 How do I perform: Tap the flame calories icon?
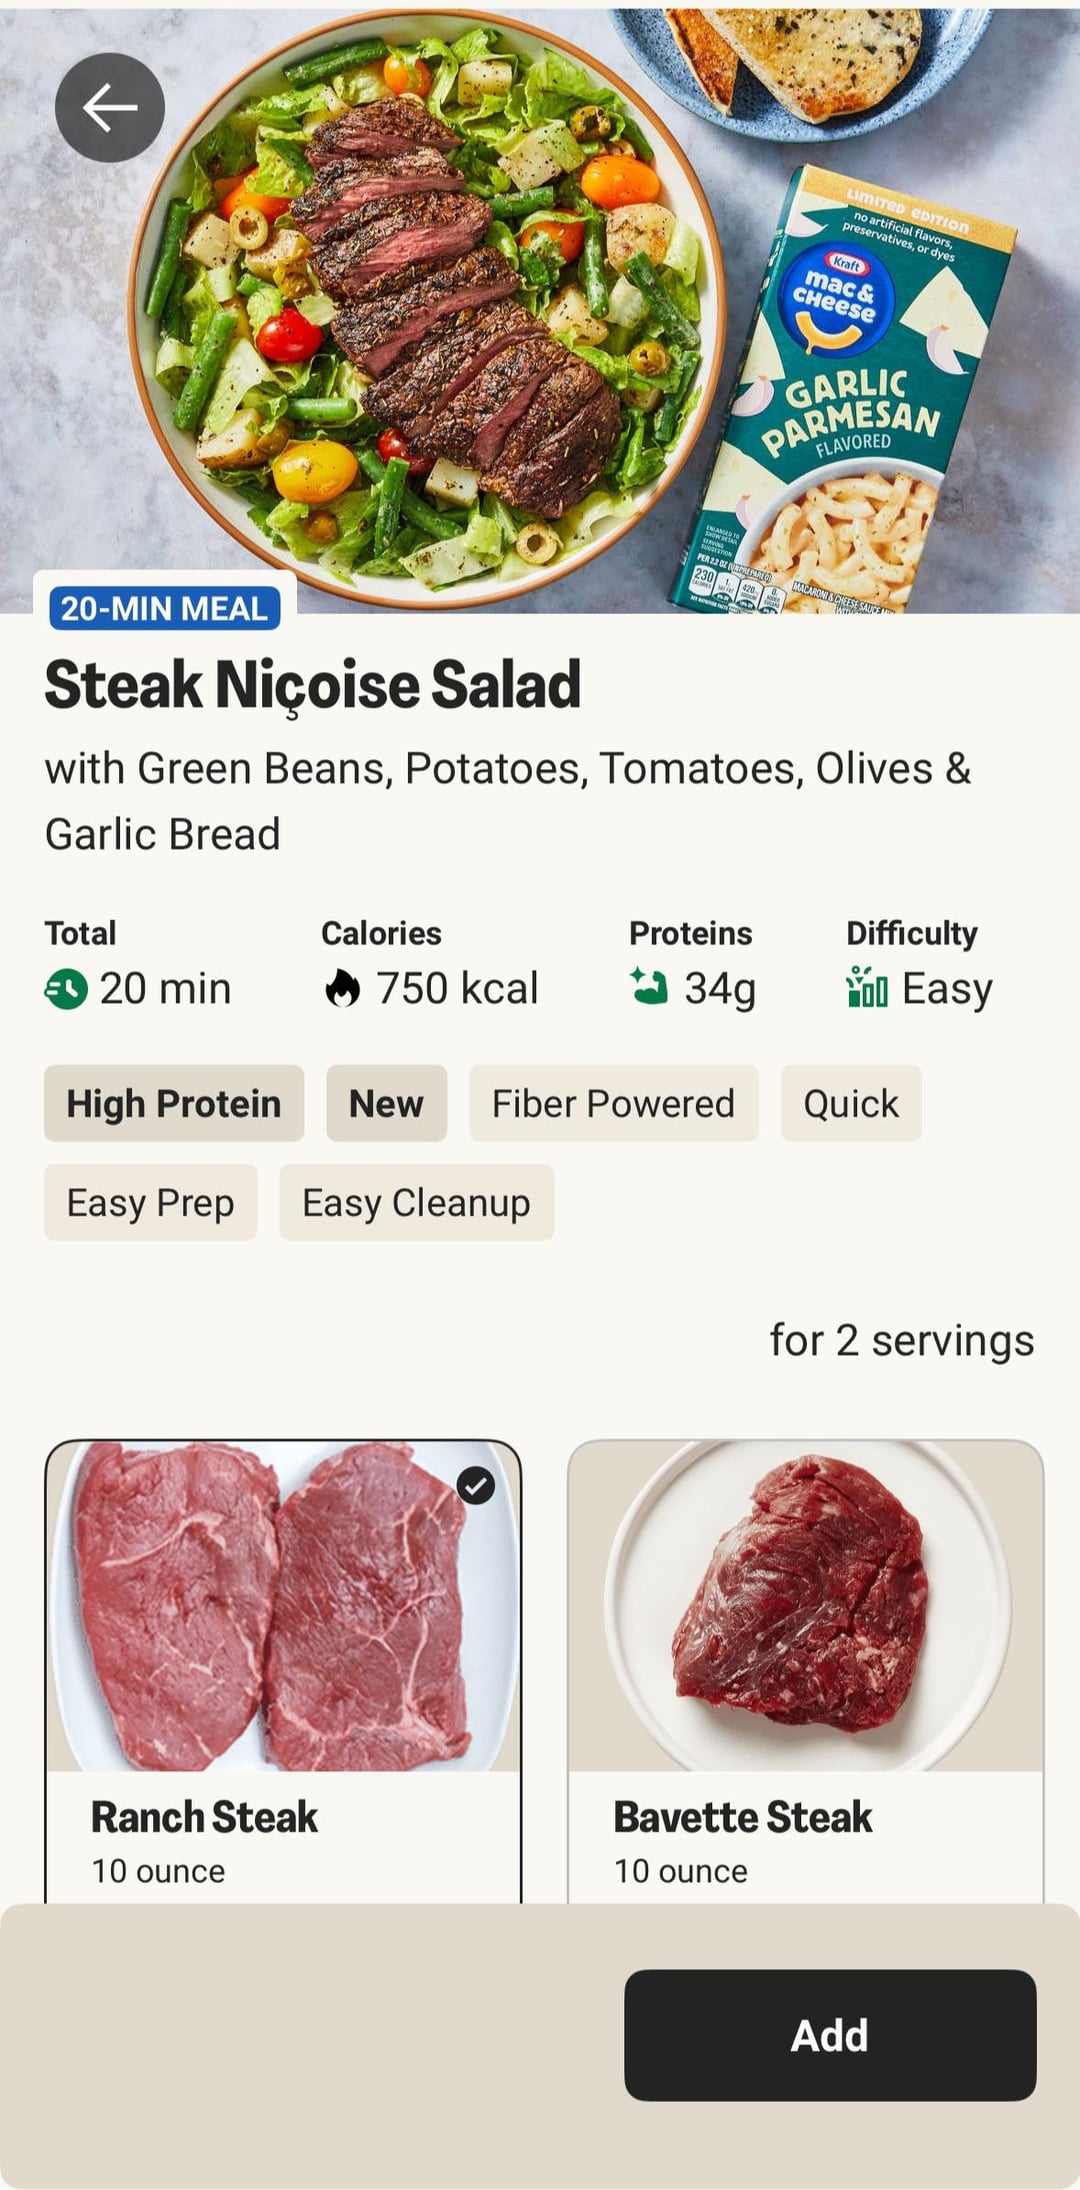[x=342, y=989]
